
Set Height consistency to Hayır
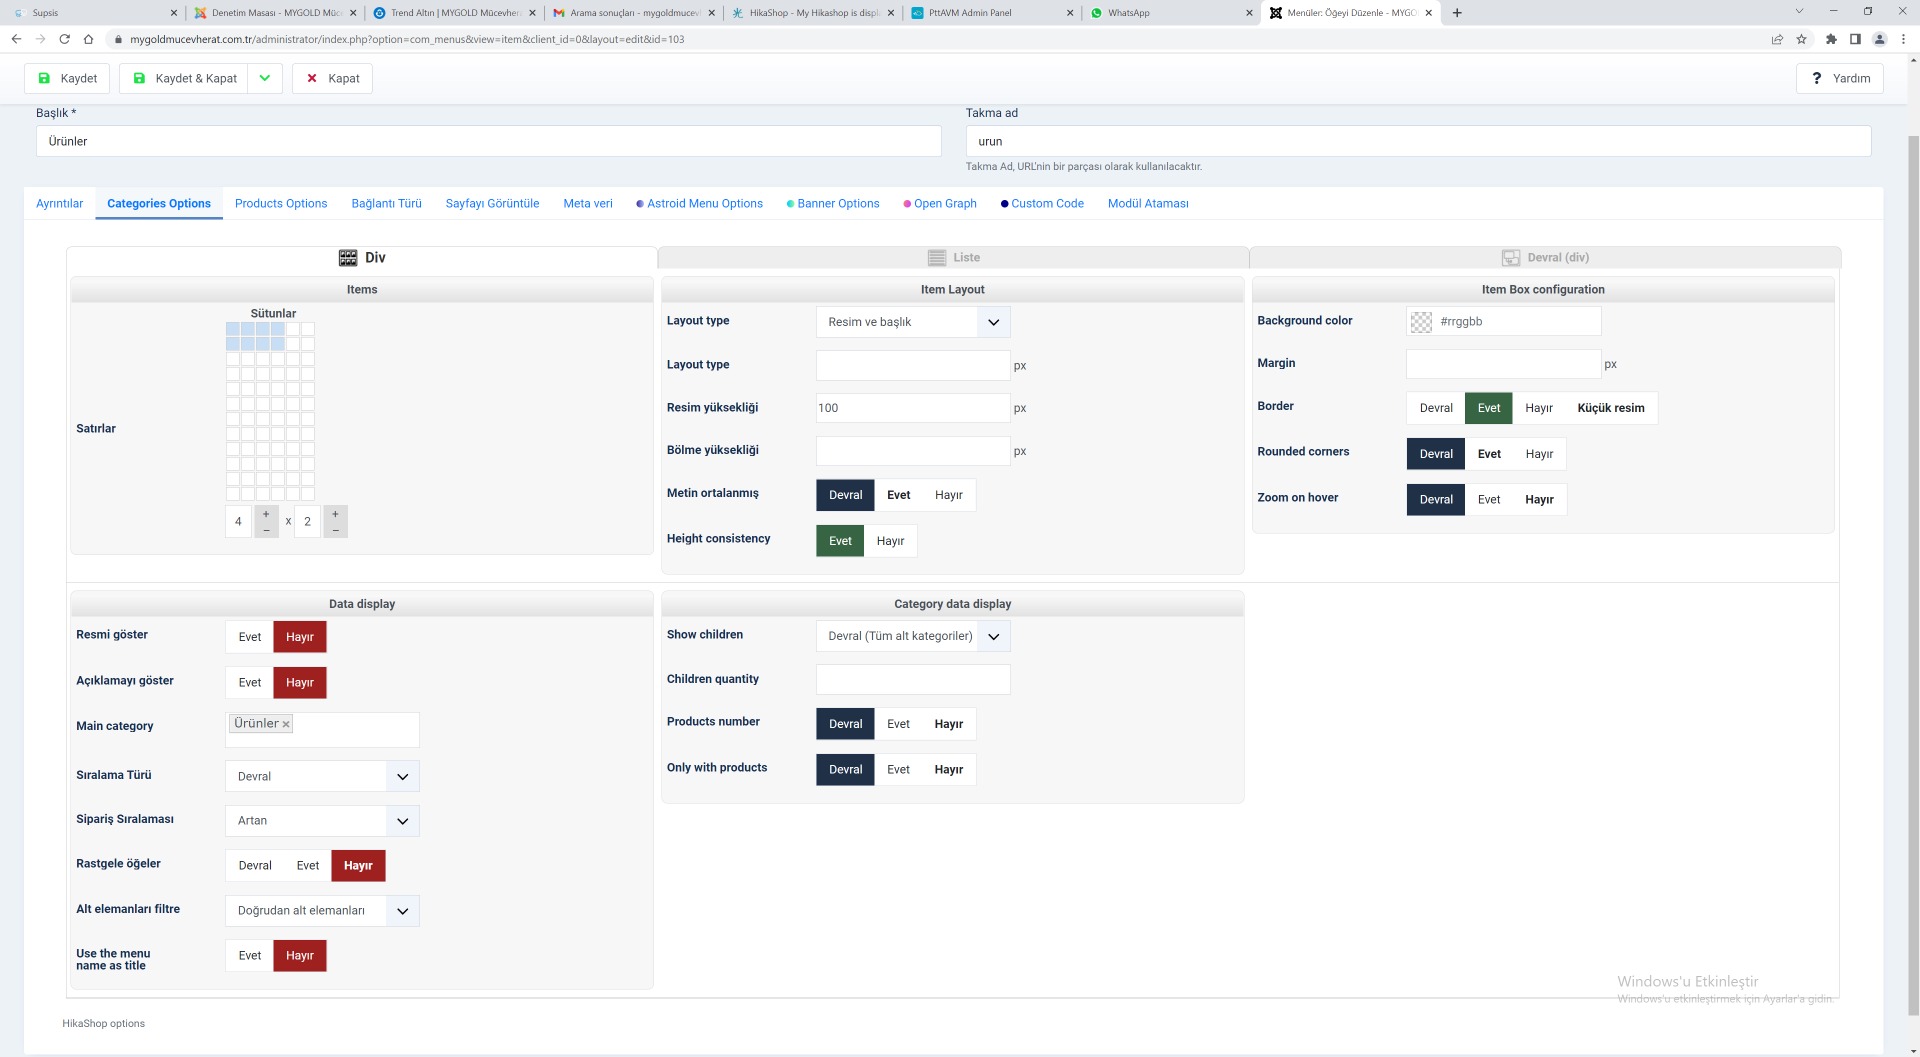tap(890, 541)
